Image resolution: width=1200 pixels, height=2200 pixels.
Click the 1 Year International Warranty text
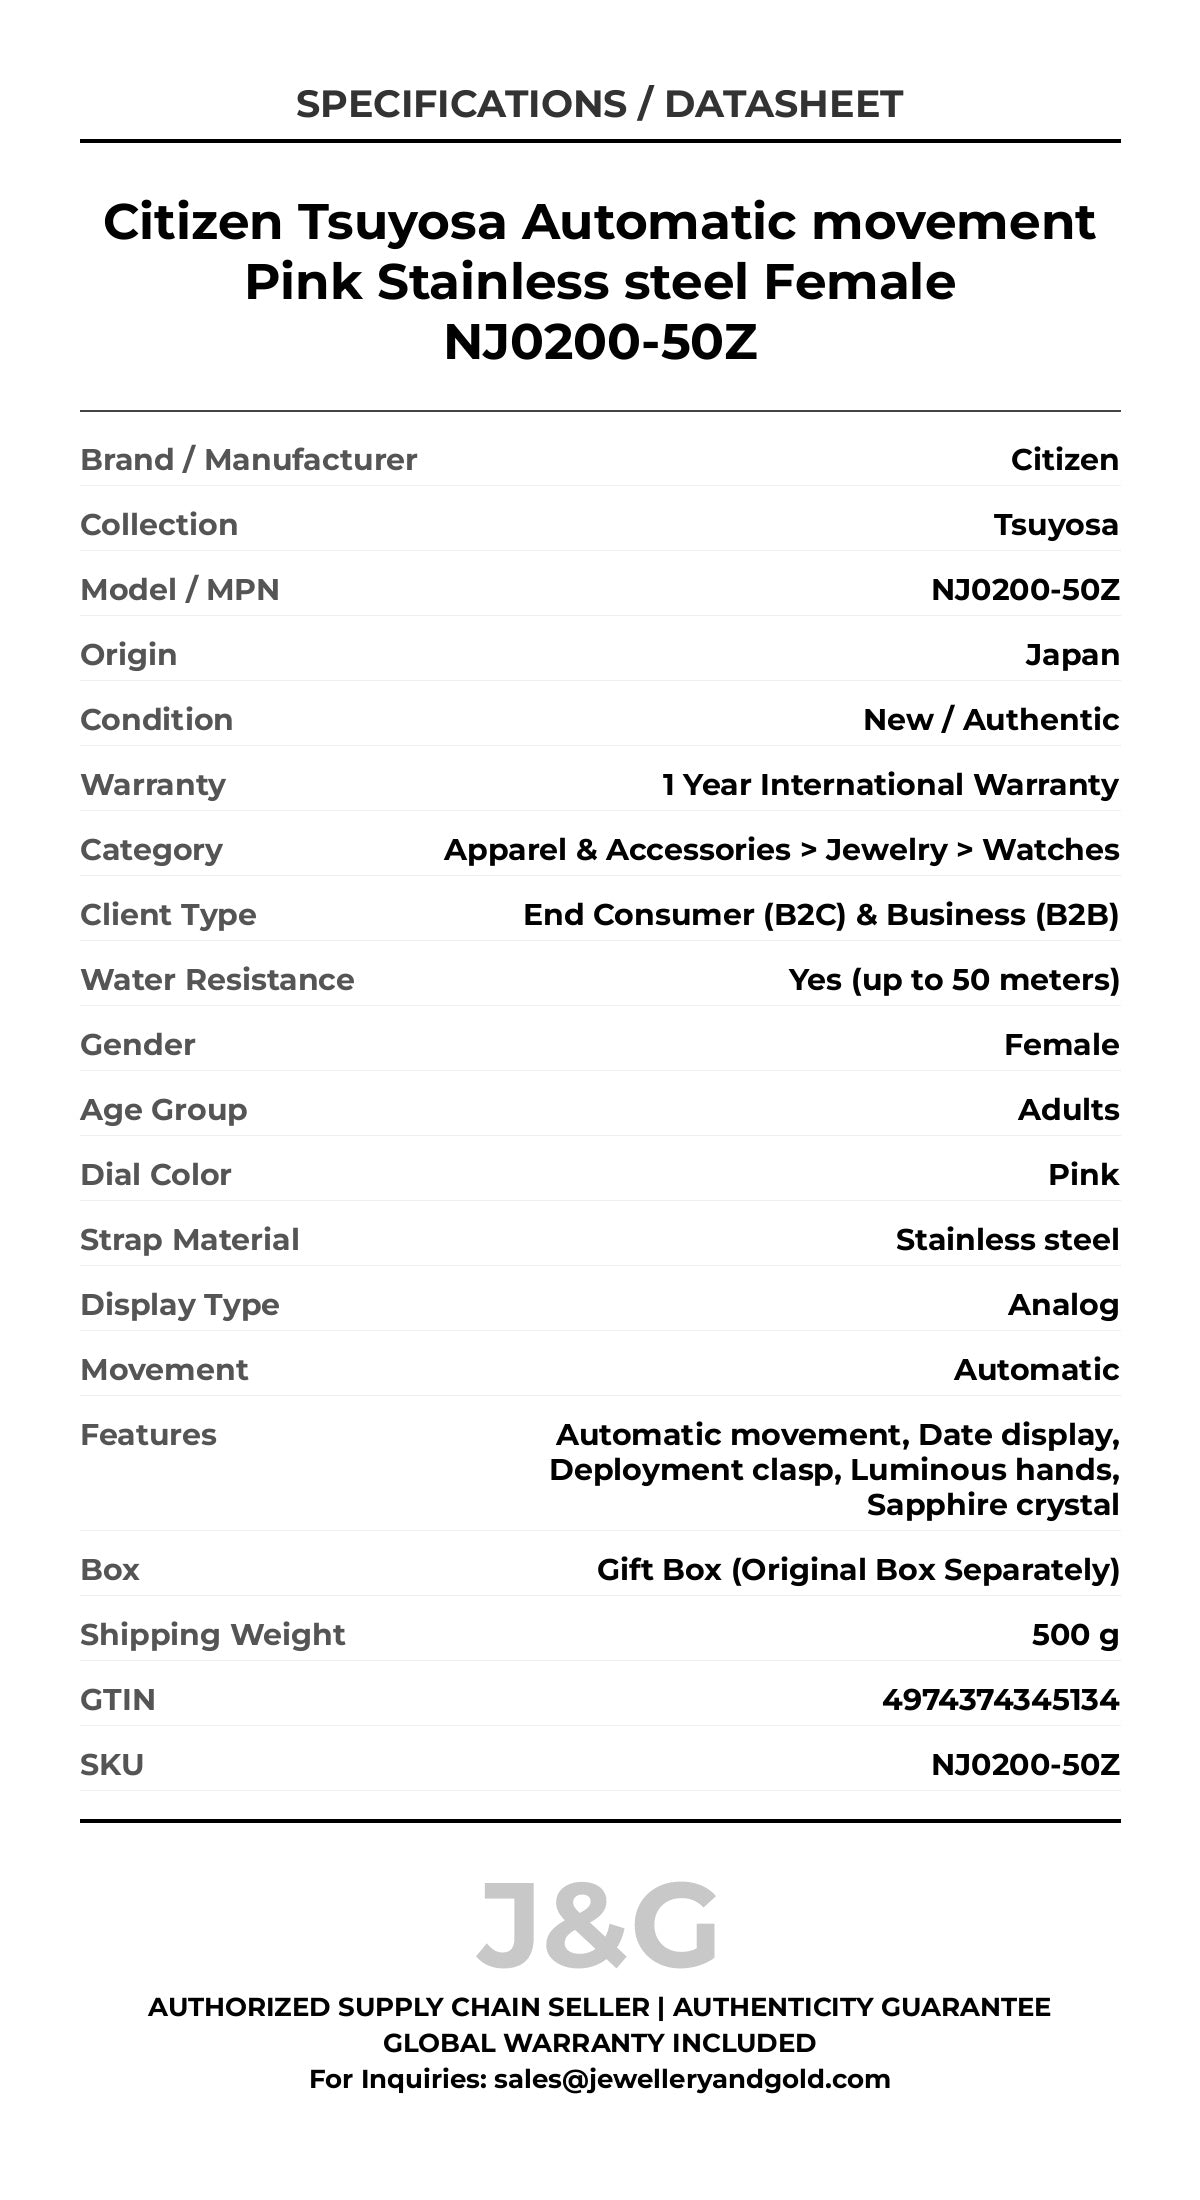[x=890, y=785]
